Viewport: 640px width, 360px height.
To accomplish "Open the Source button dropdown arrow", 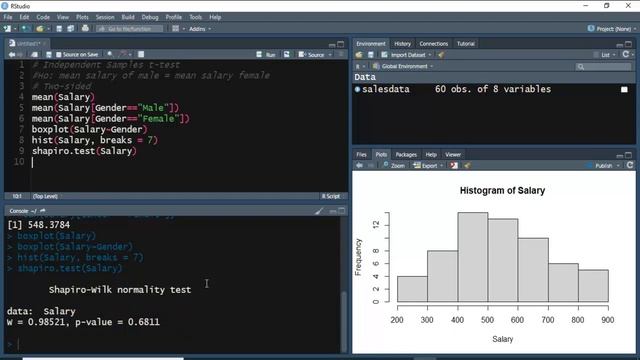I will tap(330, 55).
